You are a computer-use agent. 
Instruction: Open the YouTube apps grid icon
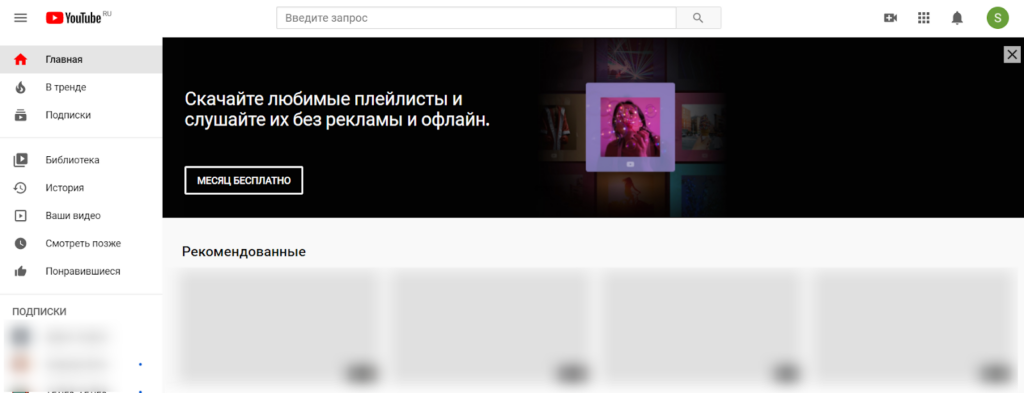[923, 18]
